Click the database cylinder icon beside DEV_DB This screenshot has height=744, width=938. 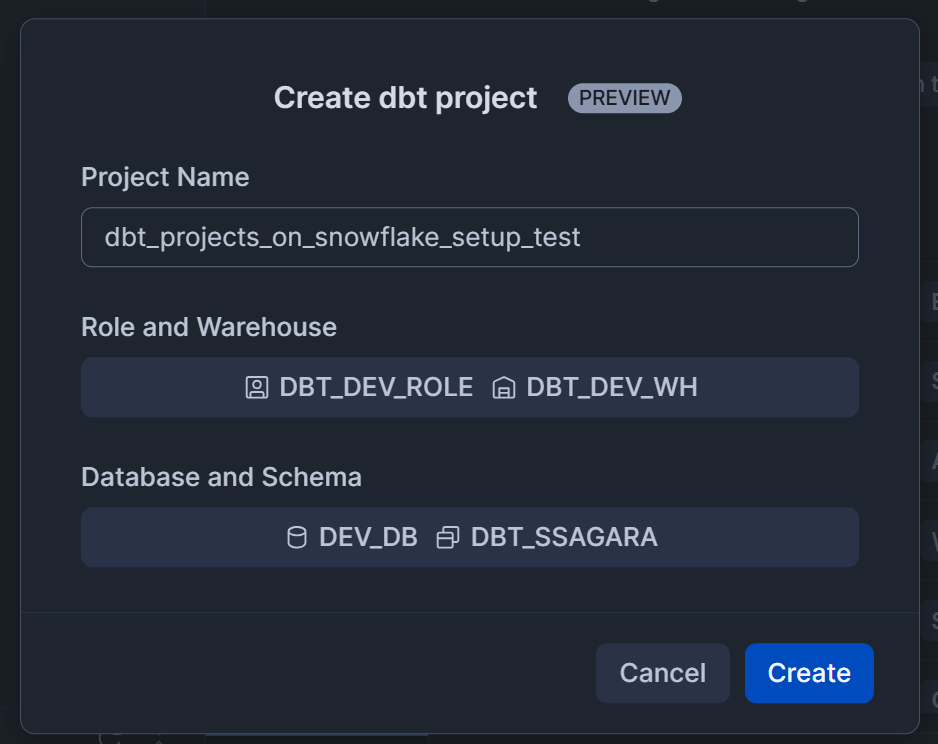297,538
